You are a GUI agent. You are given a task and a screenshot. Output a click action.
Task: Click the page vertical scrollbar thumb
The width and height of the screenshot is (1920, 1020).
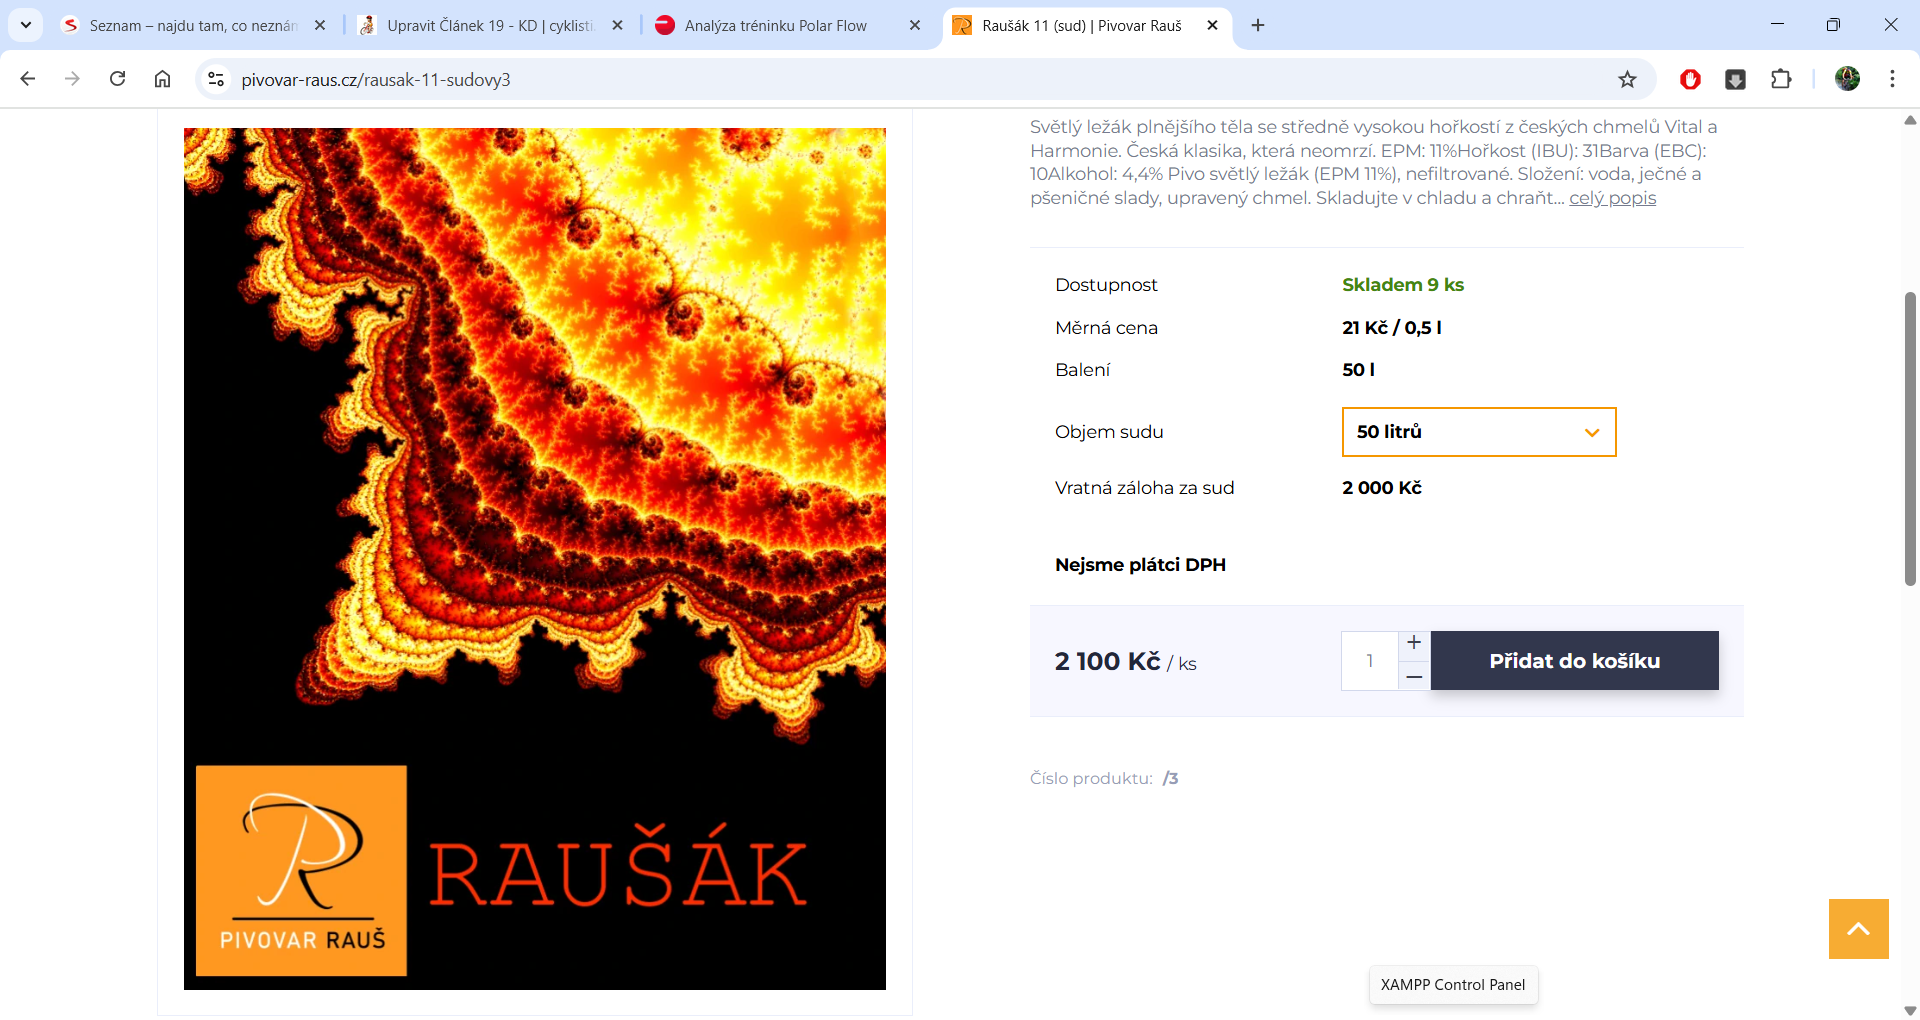[x=1910, y=438]
